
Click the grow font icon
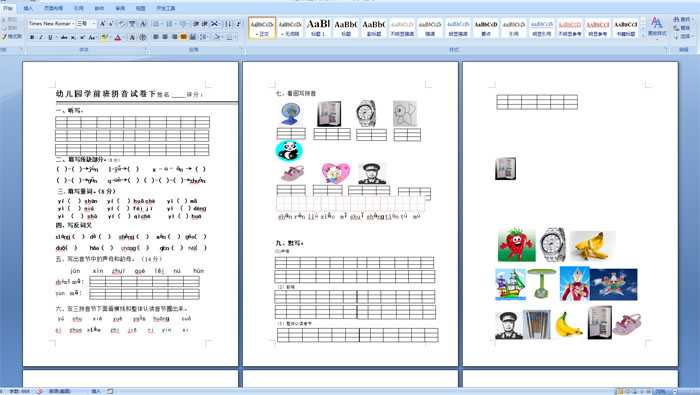coord(102,24)
